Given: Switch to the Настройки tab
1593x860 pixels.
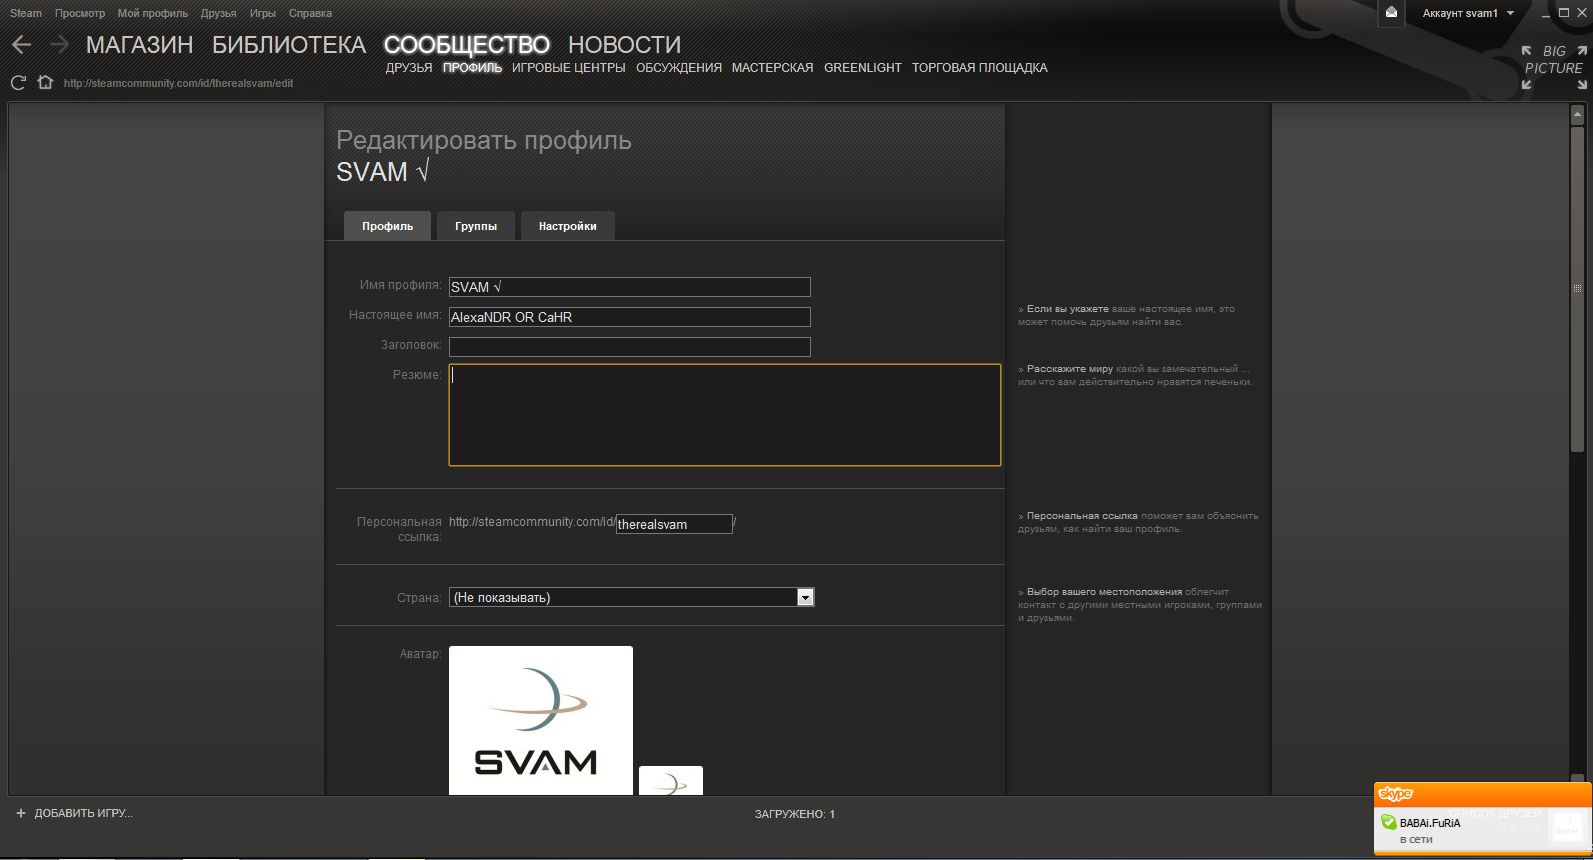Looking at the screenshot, I should [568, 226].
